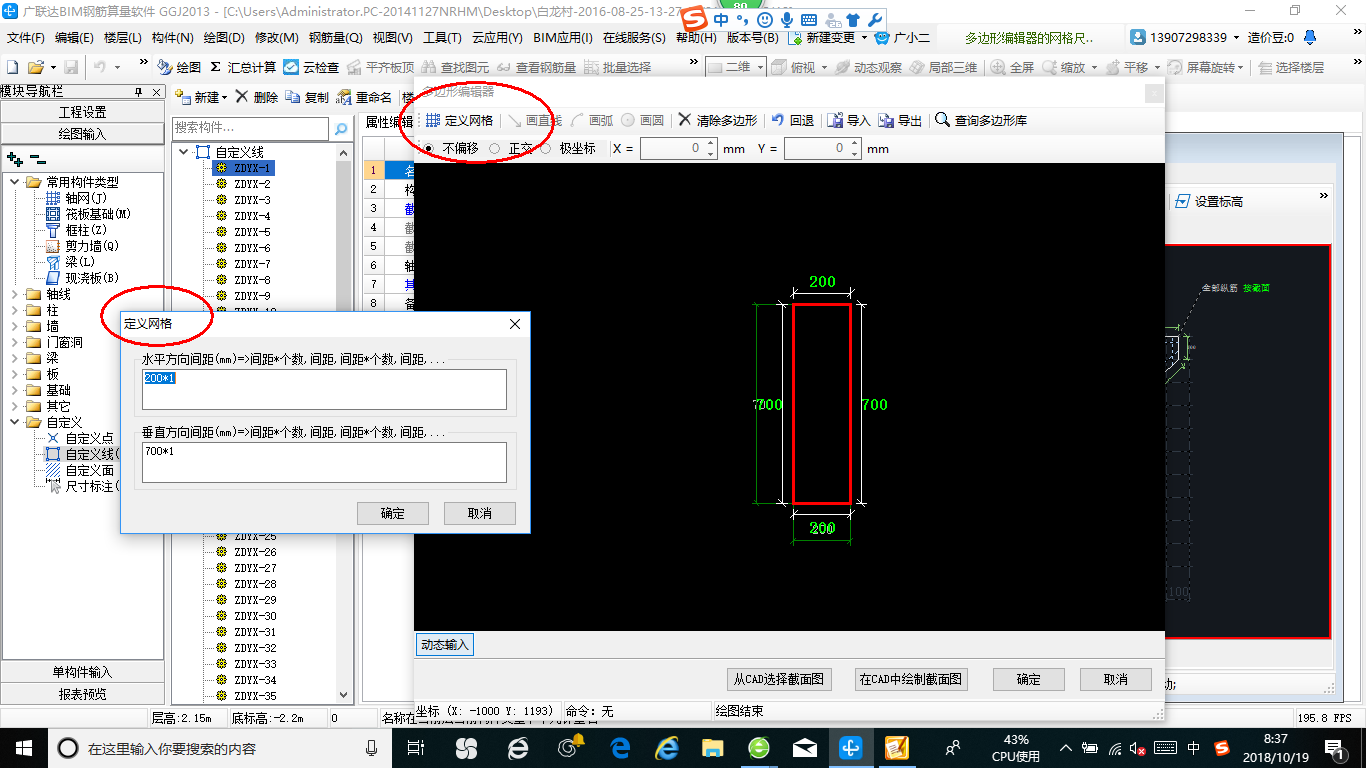The image size is (1366, 768).
Task: Select the 画直线 line drawing tool
Action: click(x=535, y=120)
